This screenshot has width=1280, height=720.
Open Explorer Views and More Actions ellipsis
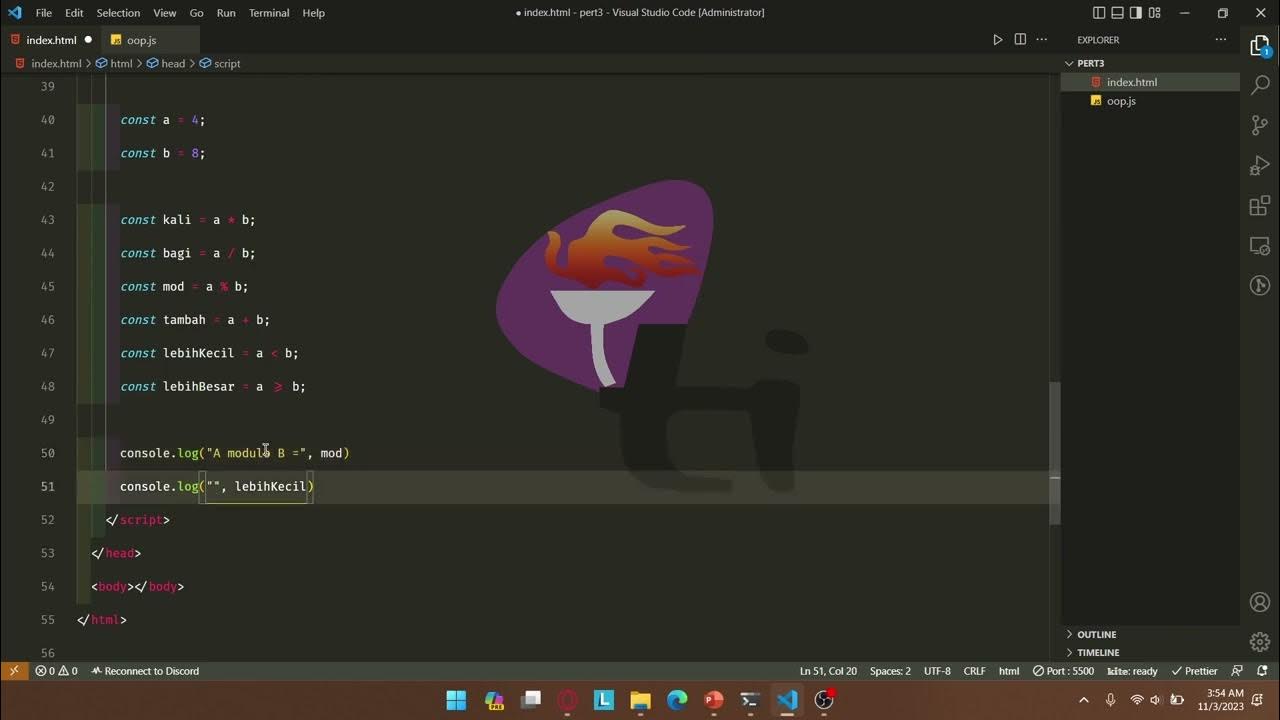tap(1221, 40)
